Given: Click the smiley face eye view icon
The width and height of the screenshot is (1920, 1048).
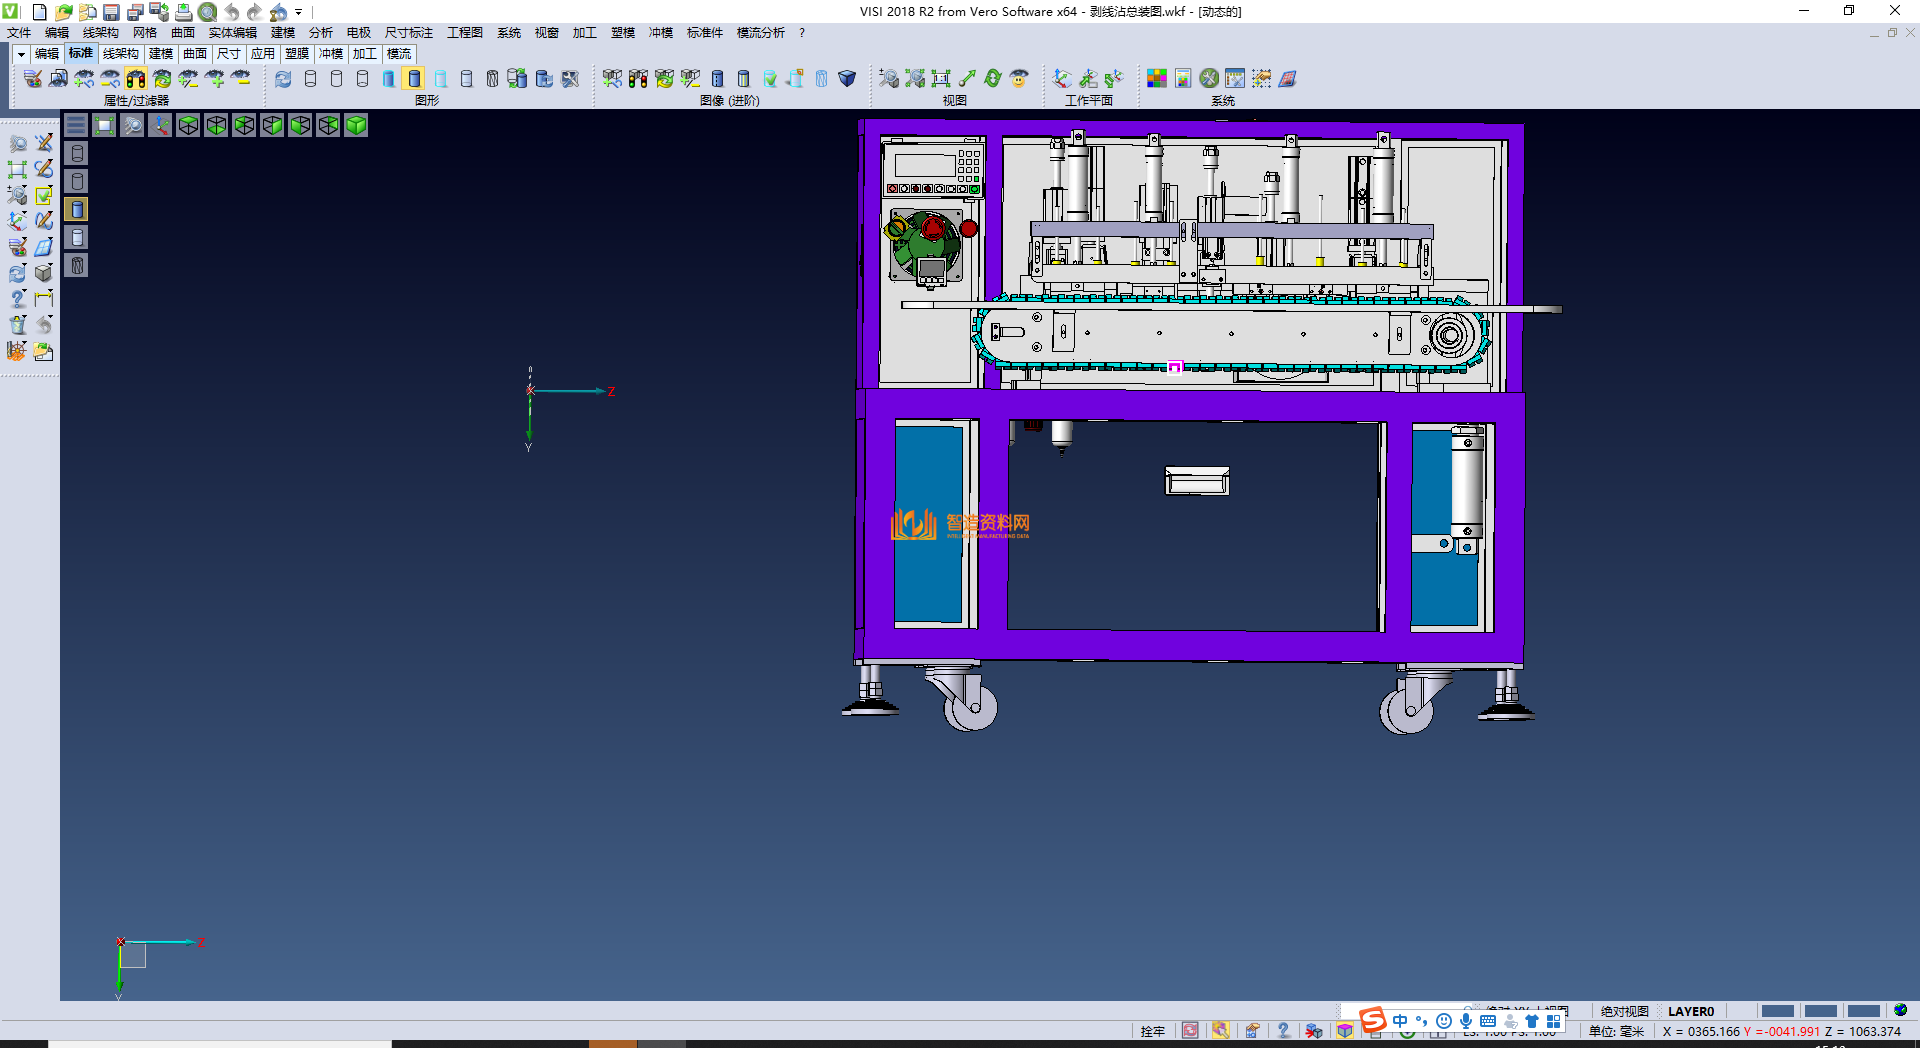Looking at the screenshot, I should (1019, 78).
